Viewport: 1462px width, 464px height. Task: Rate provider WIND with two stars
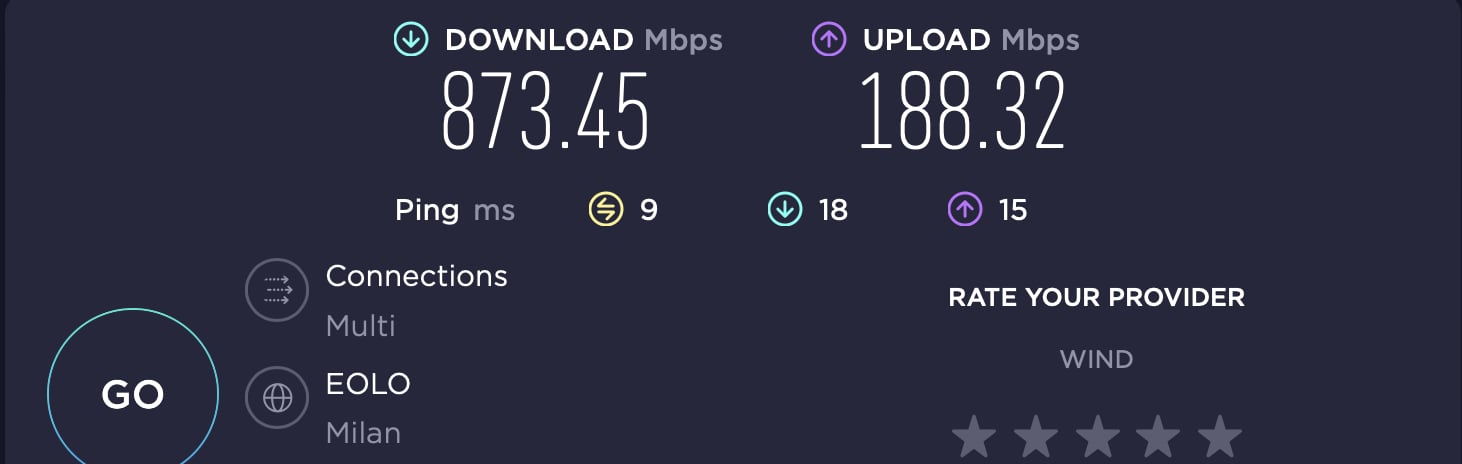point(1036,438)
